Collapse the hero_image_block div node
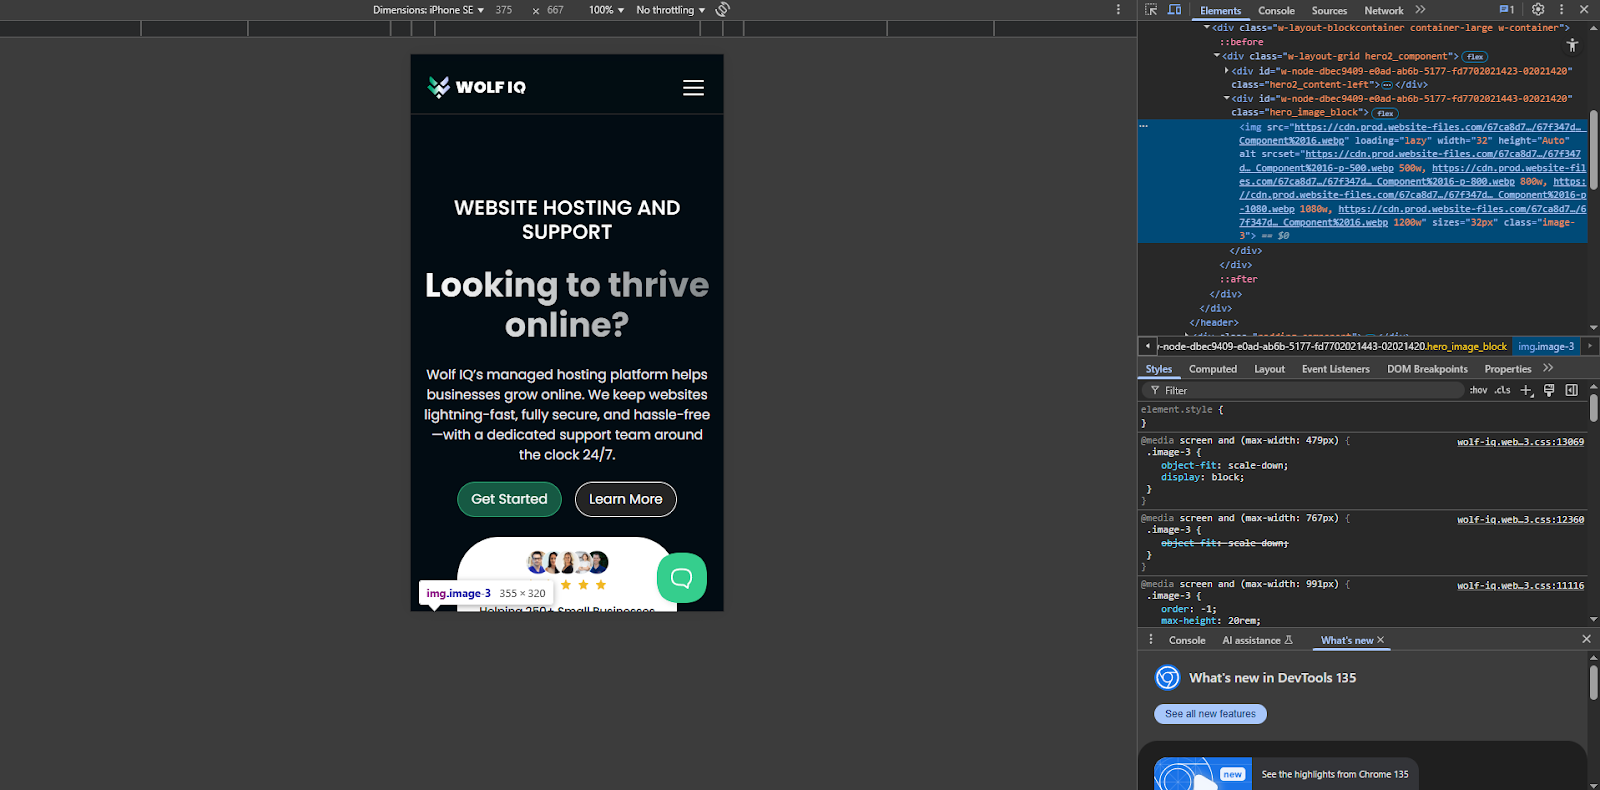Image resolution: width=1600 pixels, height=790 pixels. point(1227,99)
